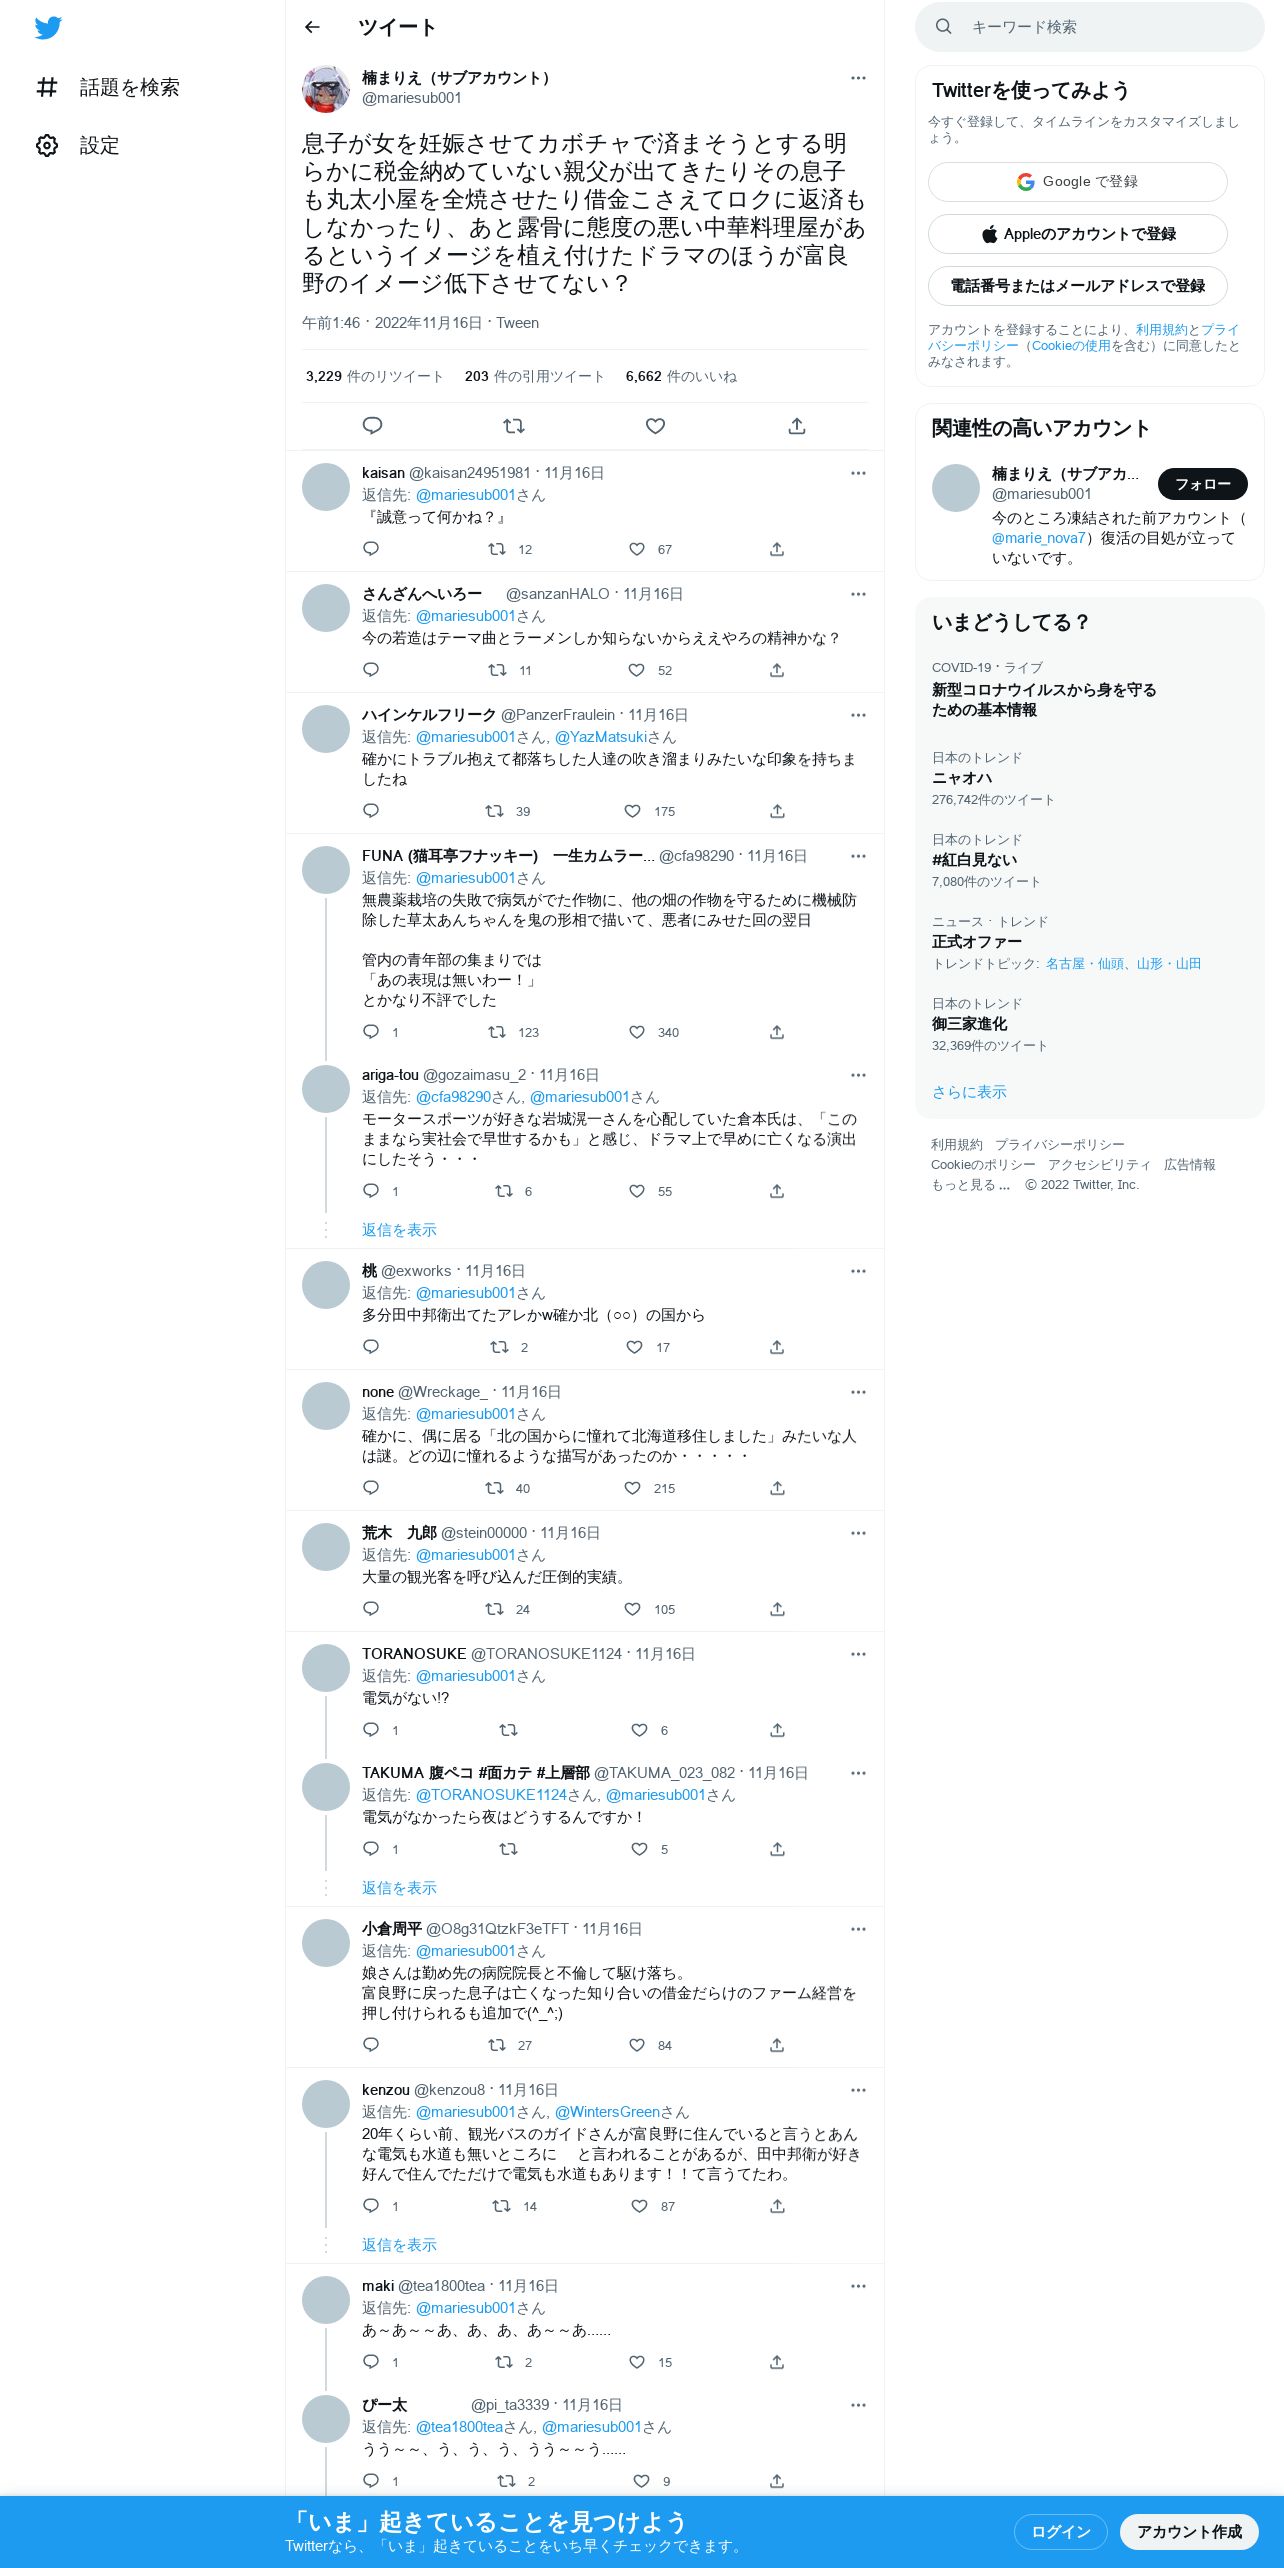
Task: Retweet the main tweet
Action: coord(514,426)
